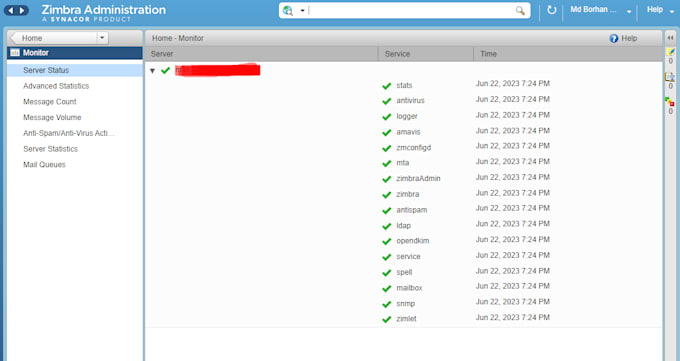Image resolution: width=680 pixels, height=361 pixels.
Task: Click the notes icon in right strip
Action: (670, 52)
